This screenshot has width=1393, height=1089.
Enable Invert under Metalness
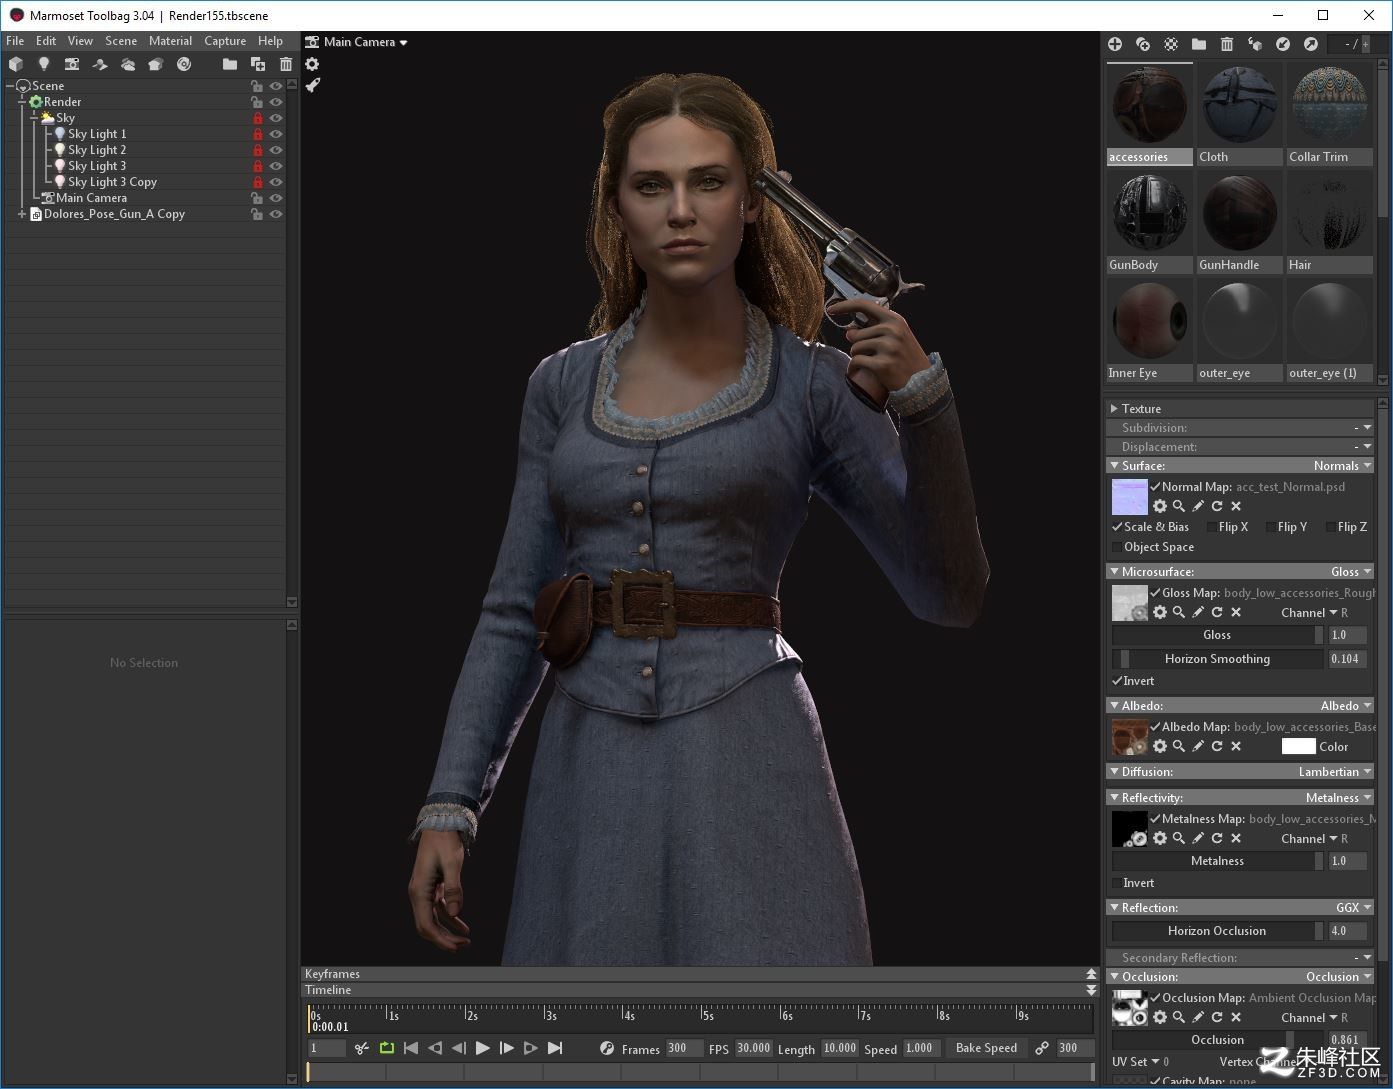tap(1117, 883)
